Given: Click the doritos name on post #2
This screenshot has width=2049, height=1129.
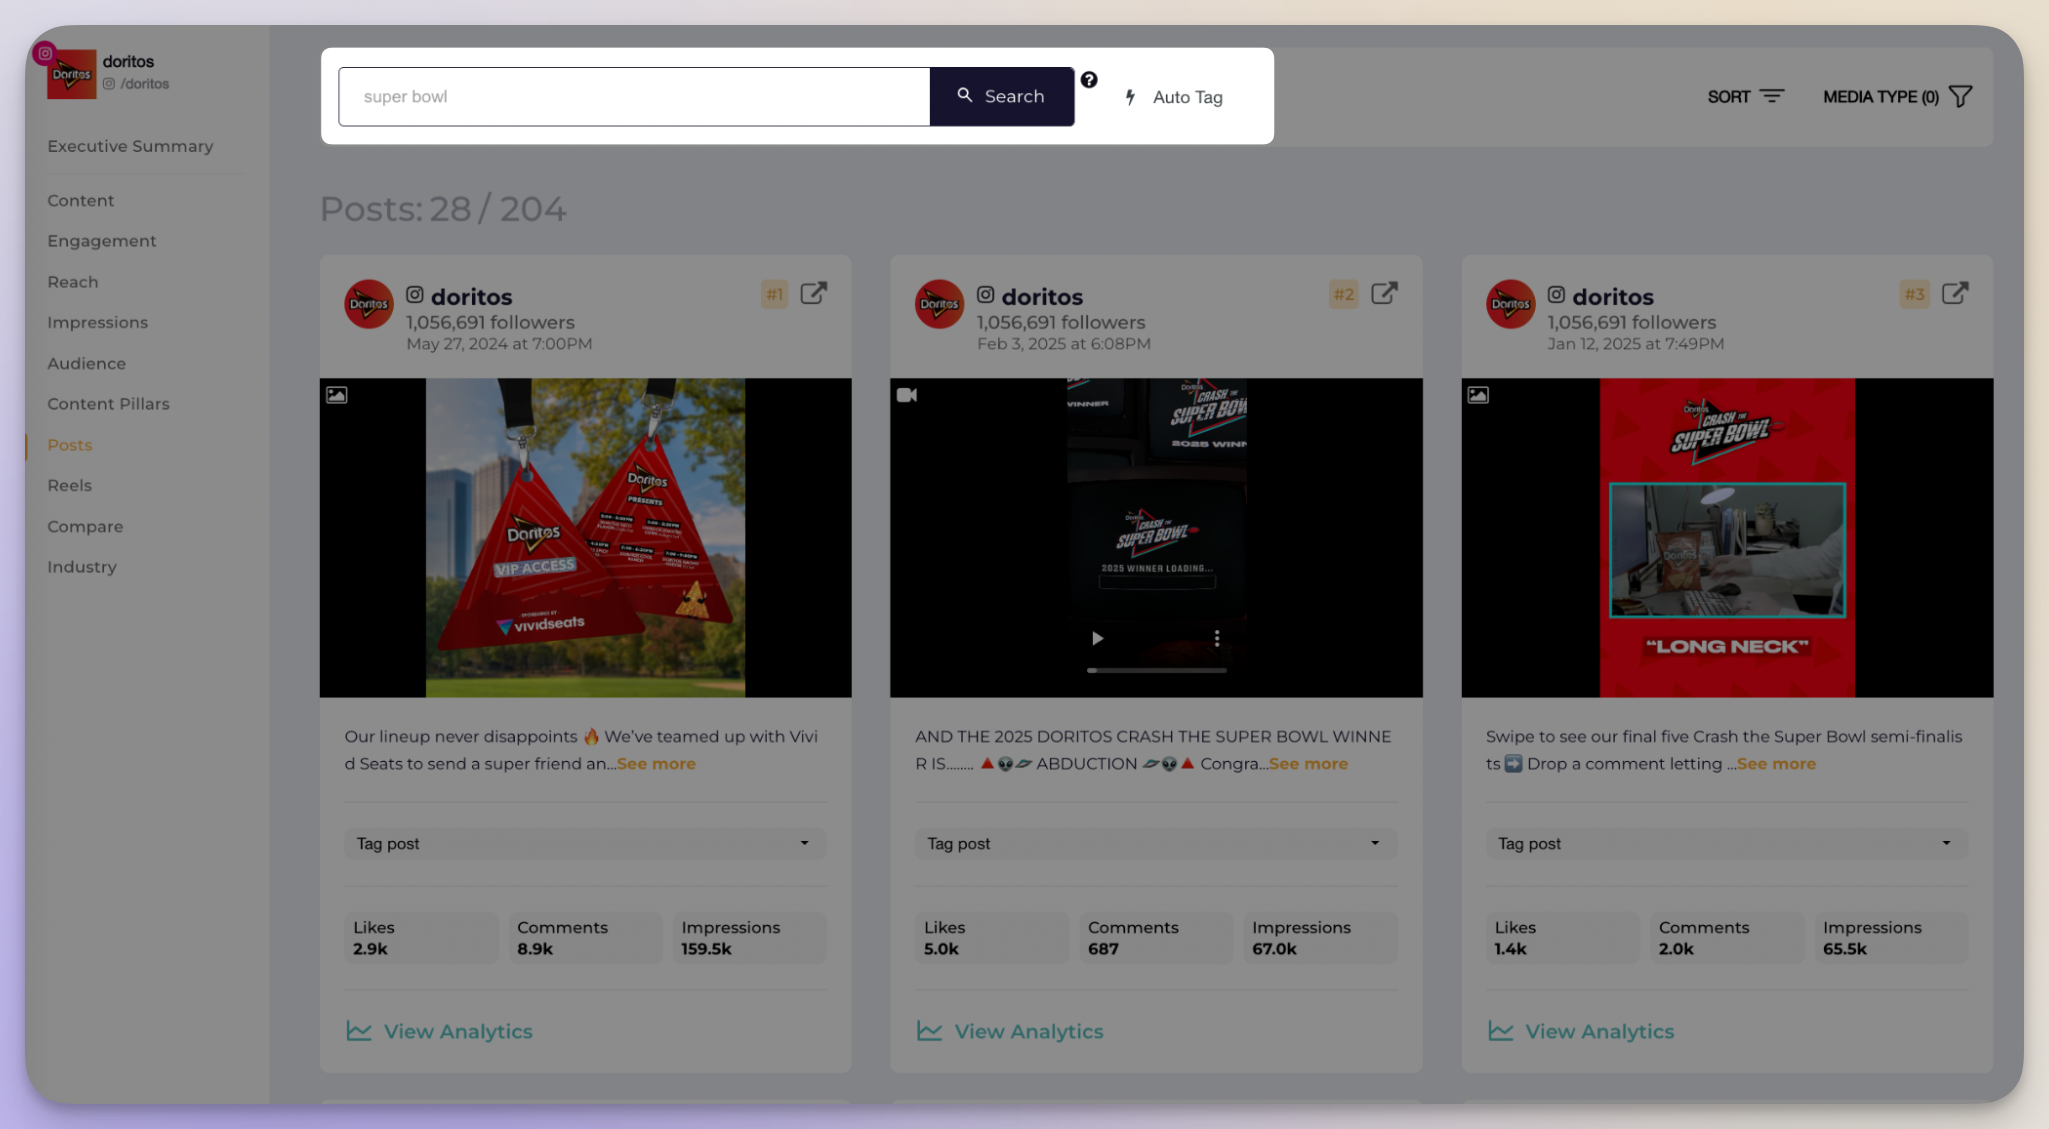Looking at the screenshot, I should [1042, 297].
